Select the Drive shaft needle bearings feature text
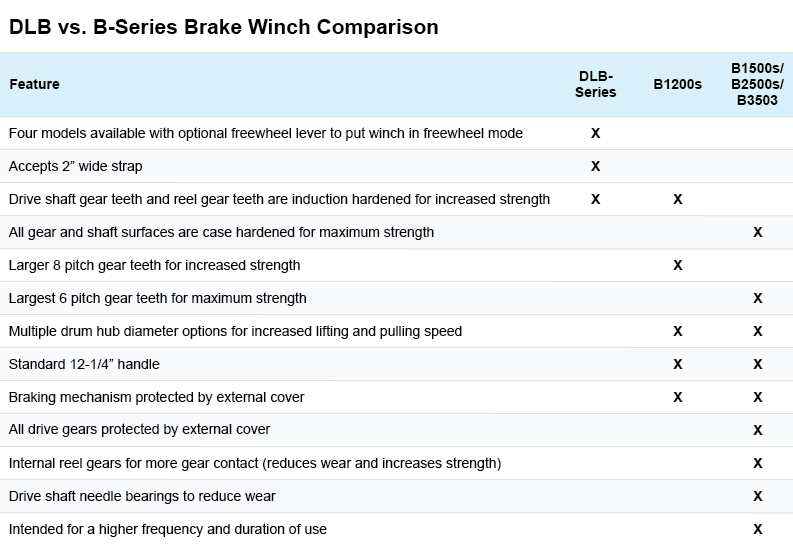Screen dimensions: 793x544 (142, 496)
